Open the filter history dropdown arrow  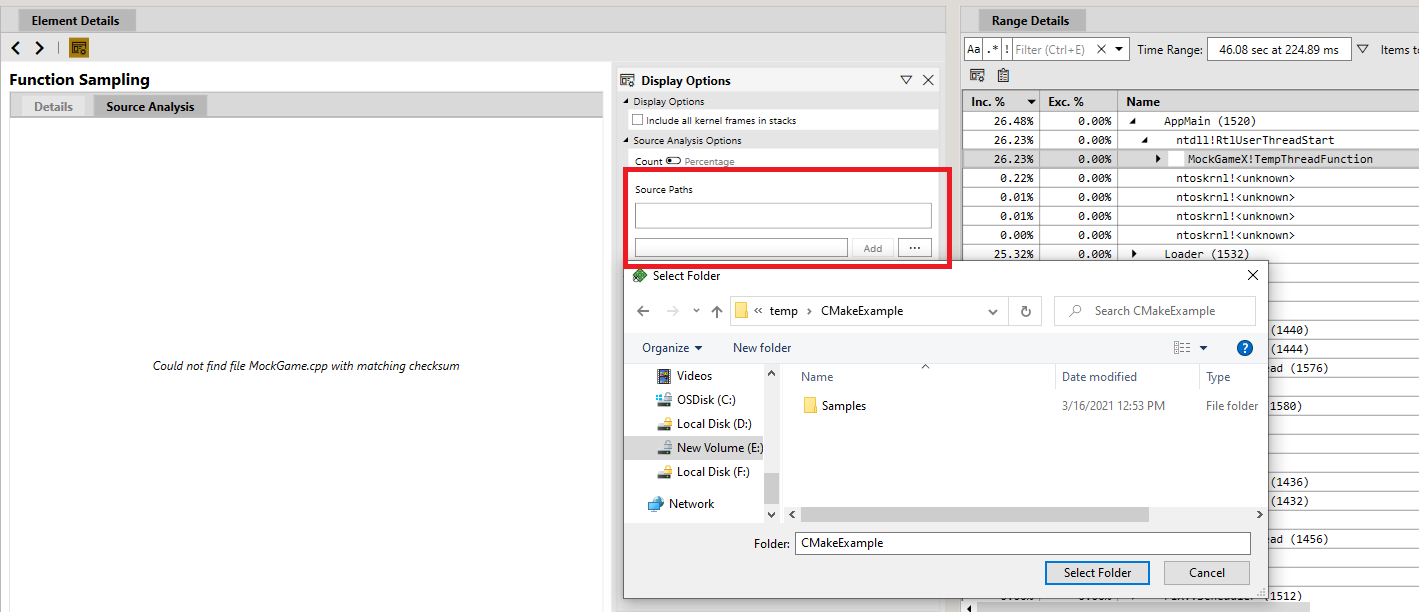coord(1119,49)
